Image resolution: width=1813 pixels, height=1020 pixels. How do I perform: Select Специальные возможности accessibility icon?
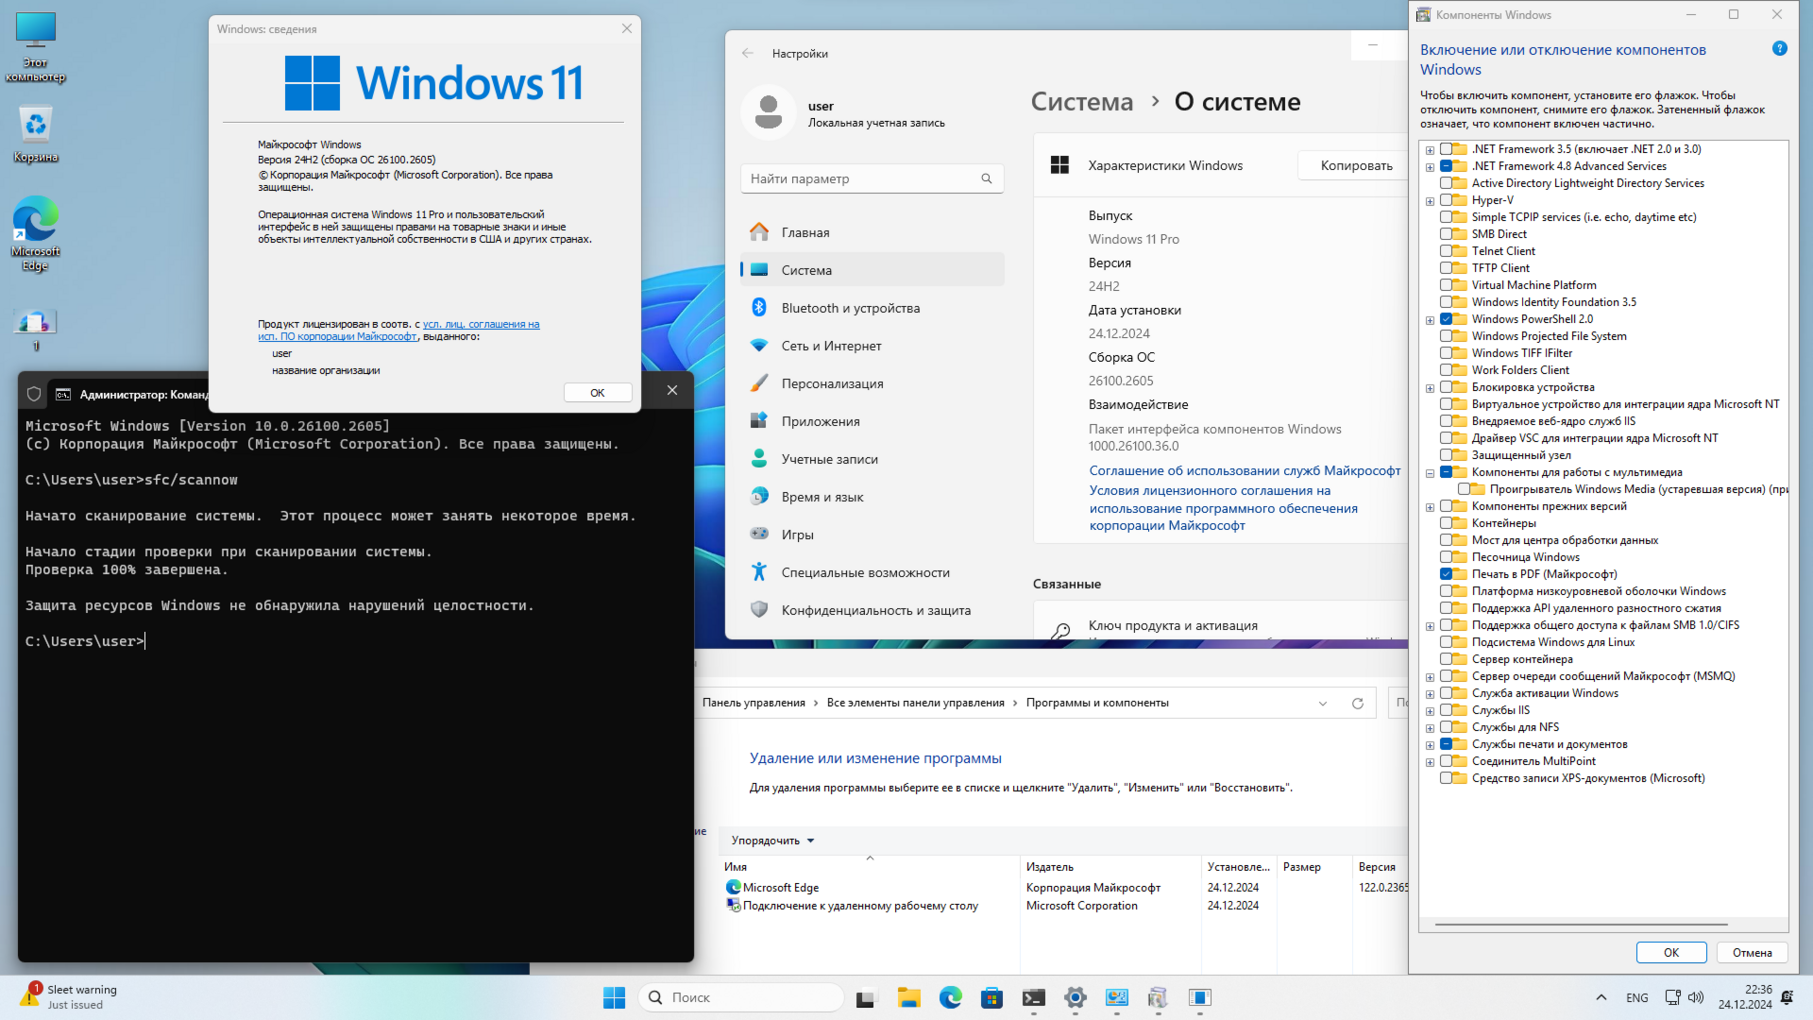pyautogui.click(x=759, y=572)
